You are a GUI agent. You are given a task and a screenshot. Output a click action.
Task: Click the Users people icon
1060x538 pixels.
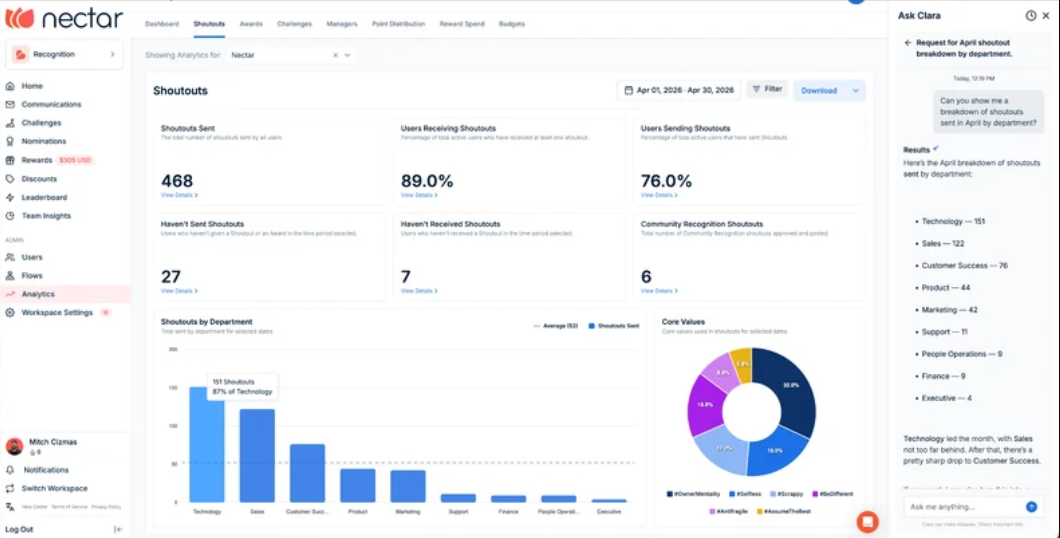tap(9, 257)
